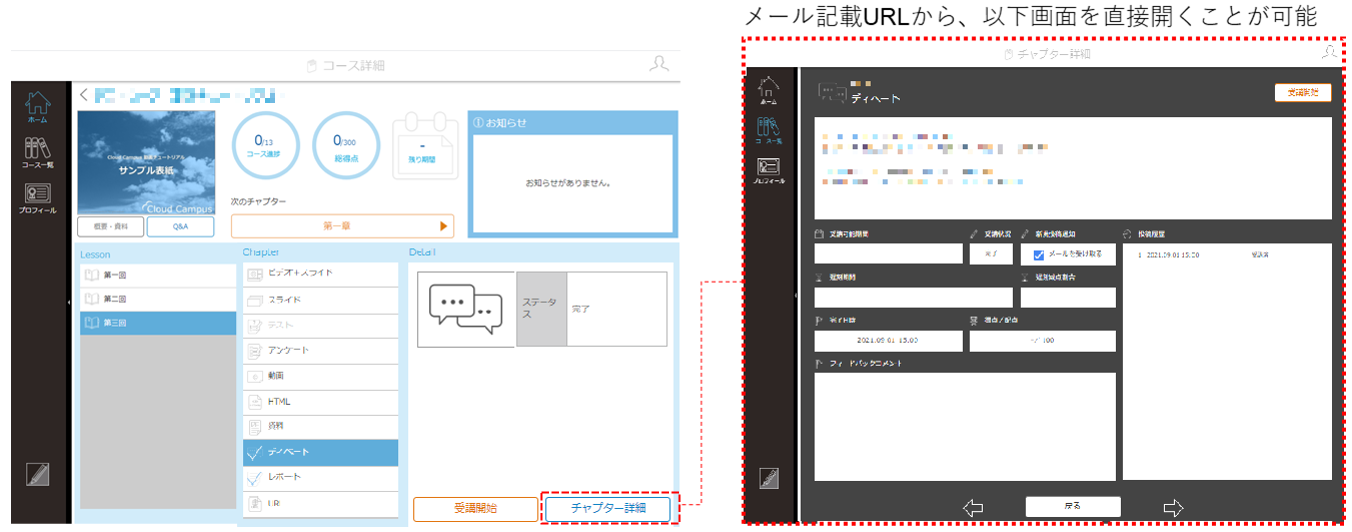Click the course progress 0/13 circle
Viewport: 1352px width, 532px height.
pos(264,146)
